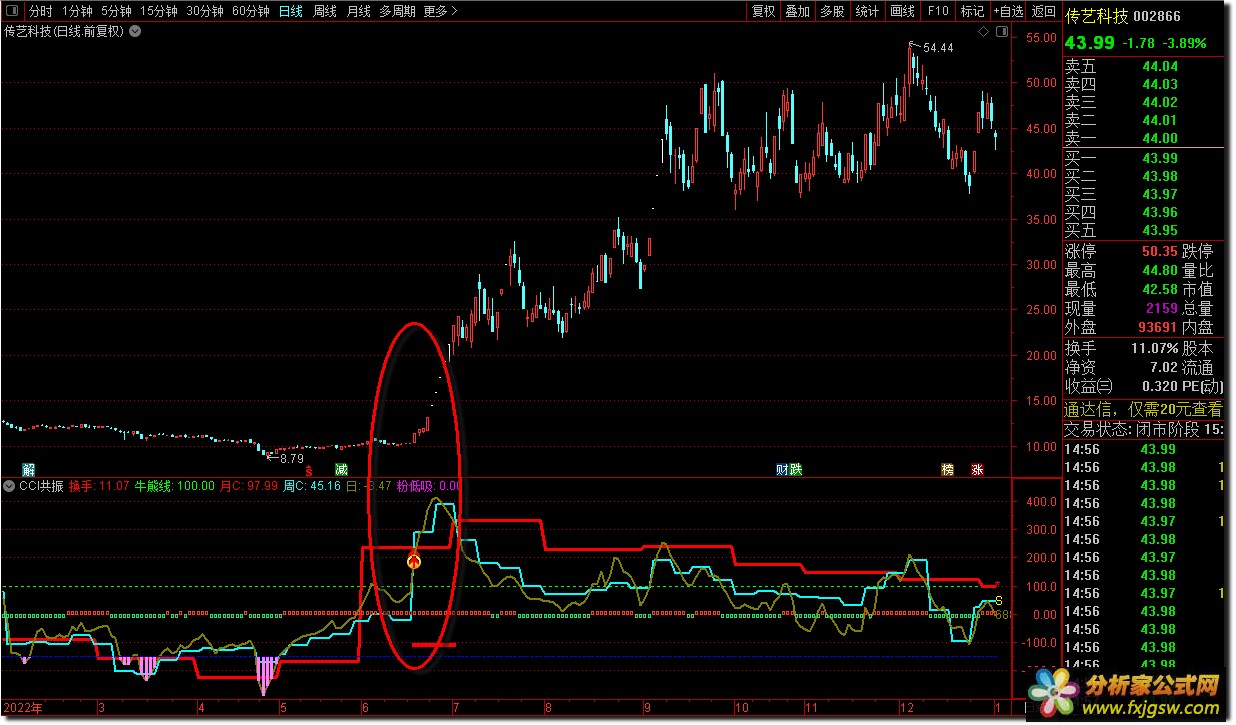Image resolution: width=1236 pixels, height=725 pixels.
Task: Click the window layout icon beside the diamond icon
Action: pos(1001,32)
